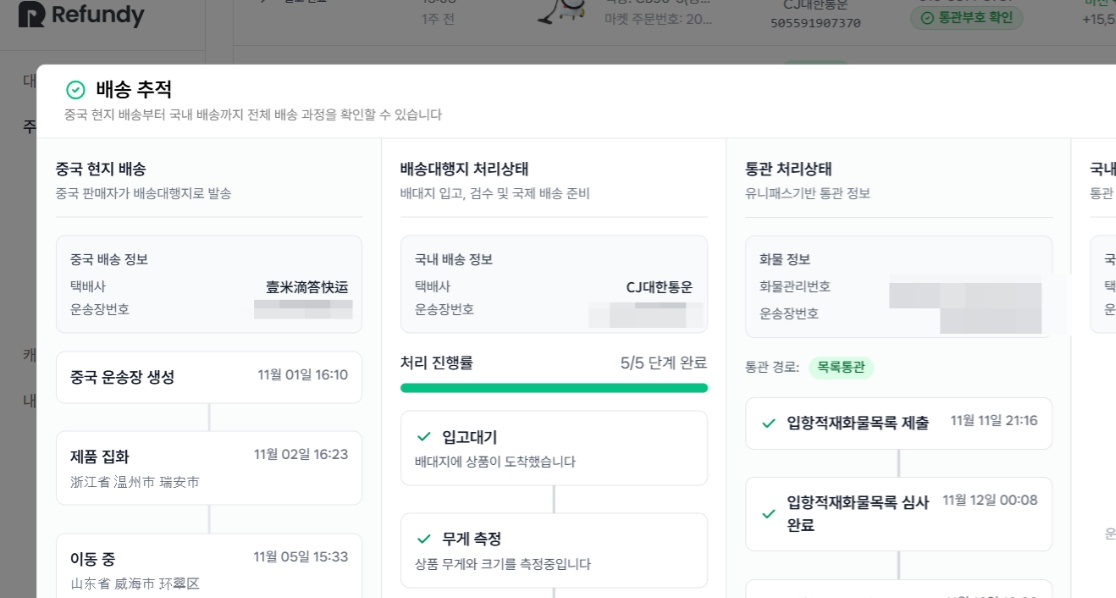The image size is (1116, 598).
Task: Click the Refundy logo icon
Action: tap(31, 14)
